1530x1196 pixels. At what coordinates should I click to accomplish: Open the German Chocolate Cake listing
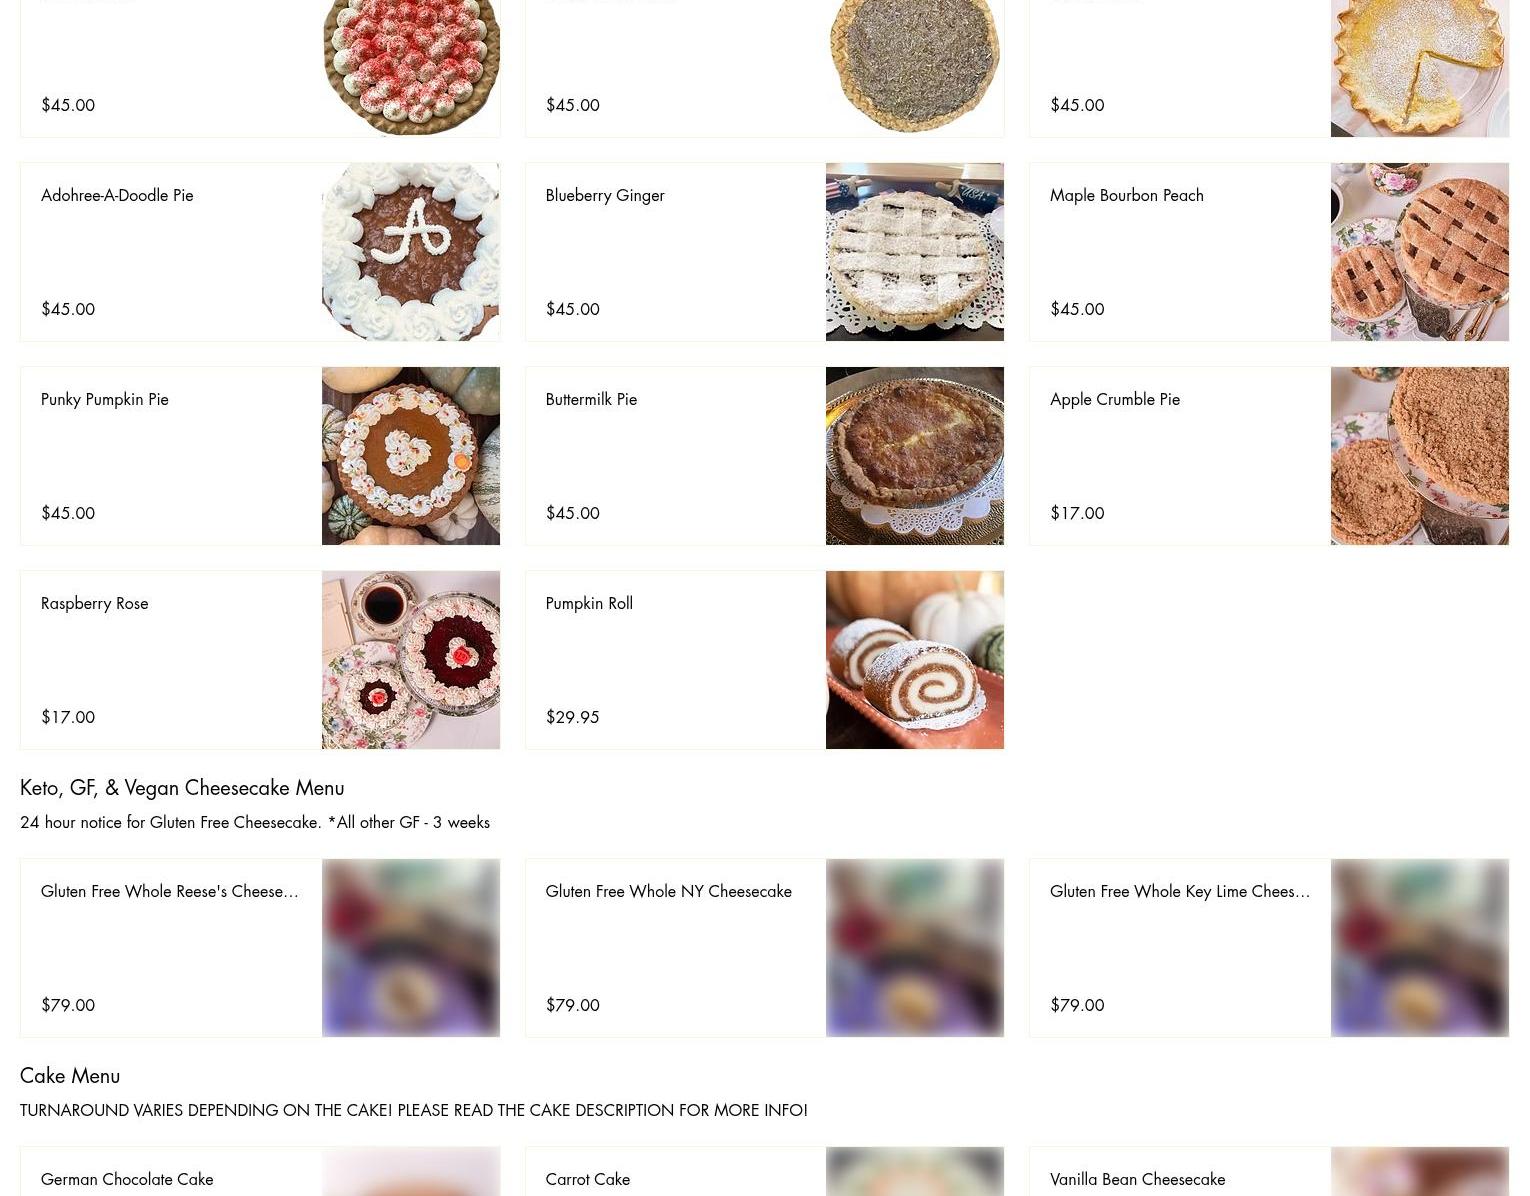(x=127, y=1179)
